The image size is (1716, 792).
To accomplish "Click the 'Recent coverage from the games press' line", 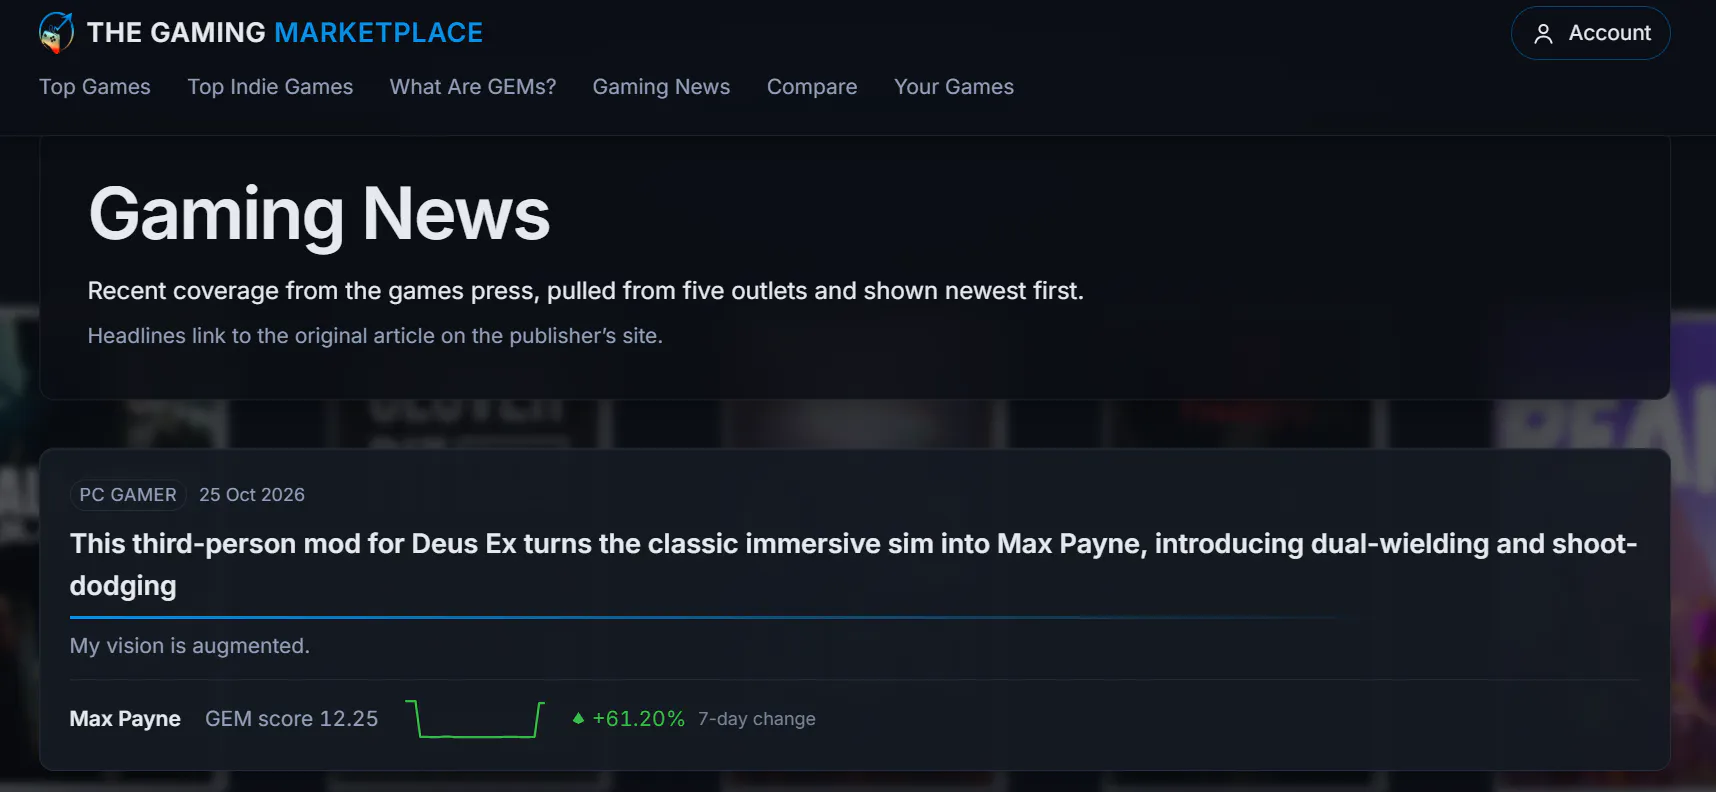I will (586, 291).
